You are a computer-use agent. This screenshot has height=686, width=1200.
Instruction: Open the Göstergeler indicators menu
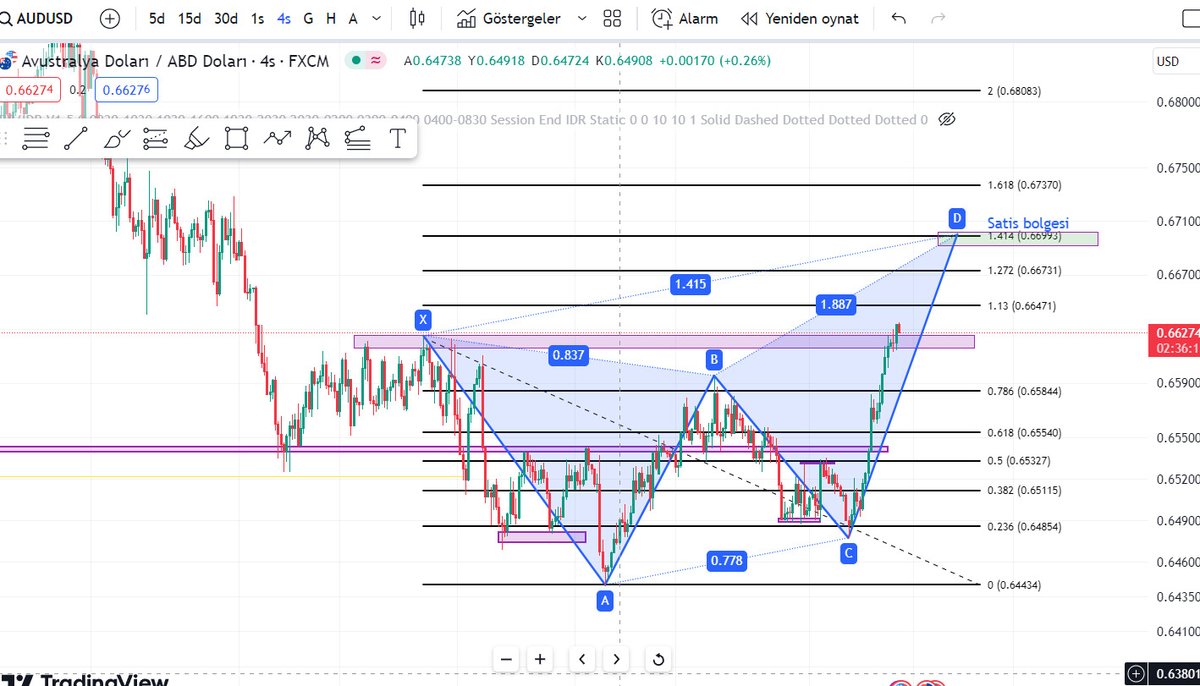508,18
